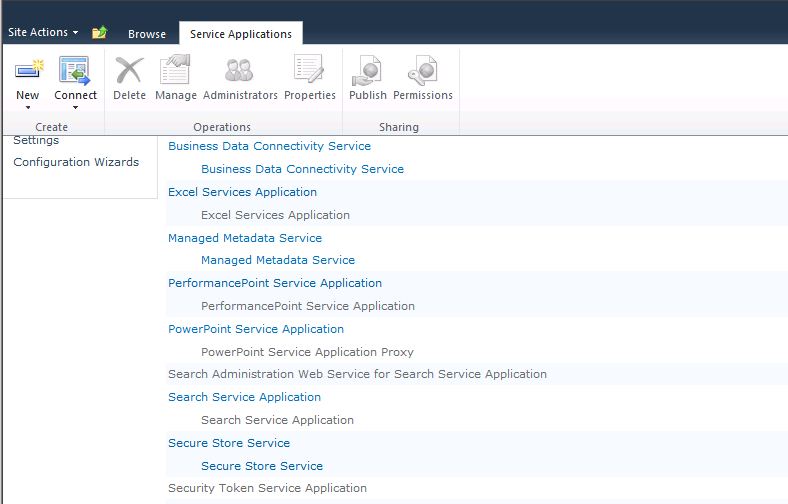Image resolution: width=788 pixels, height=504 pixels.
Task: Click the Delete X icon
Action: (x=129, y=69)
